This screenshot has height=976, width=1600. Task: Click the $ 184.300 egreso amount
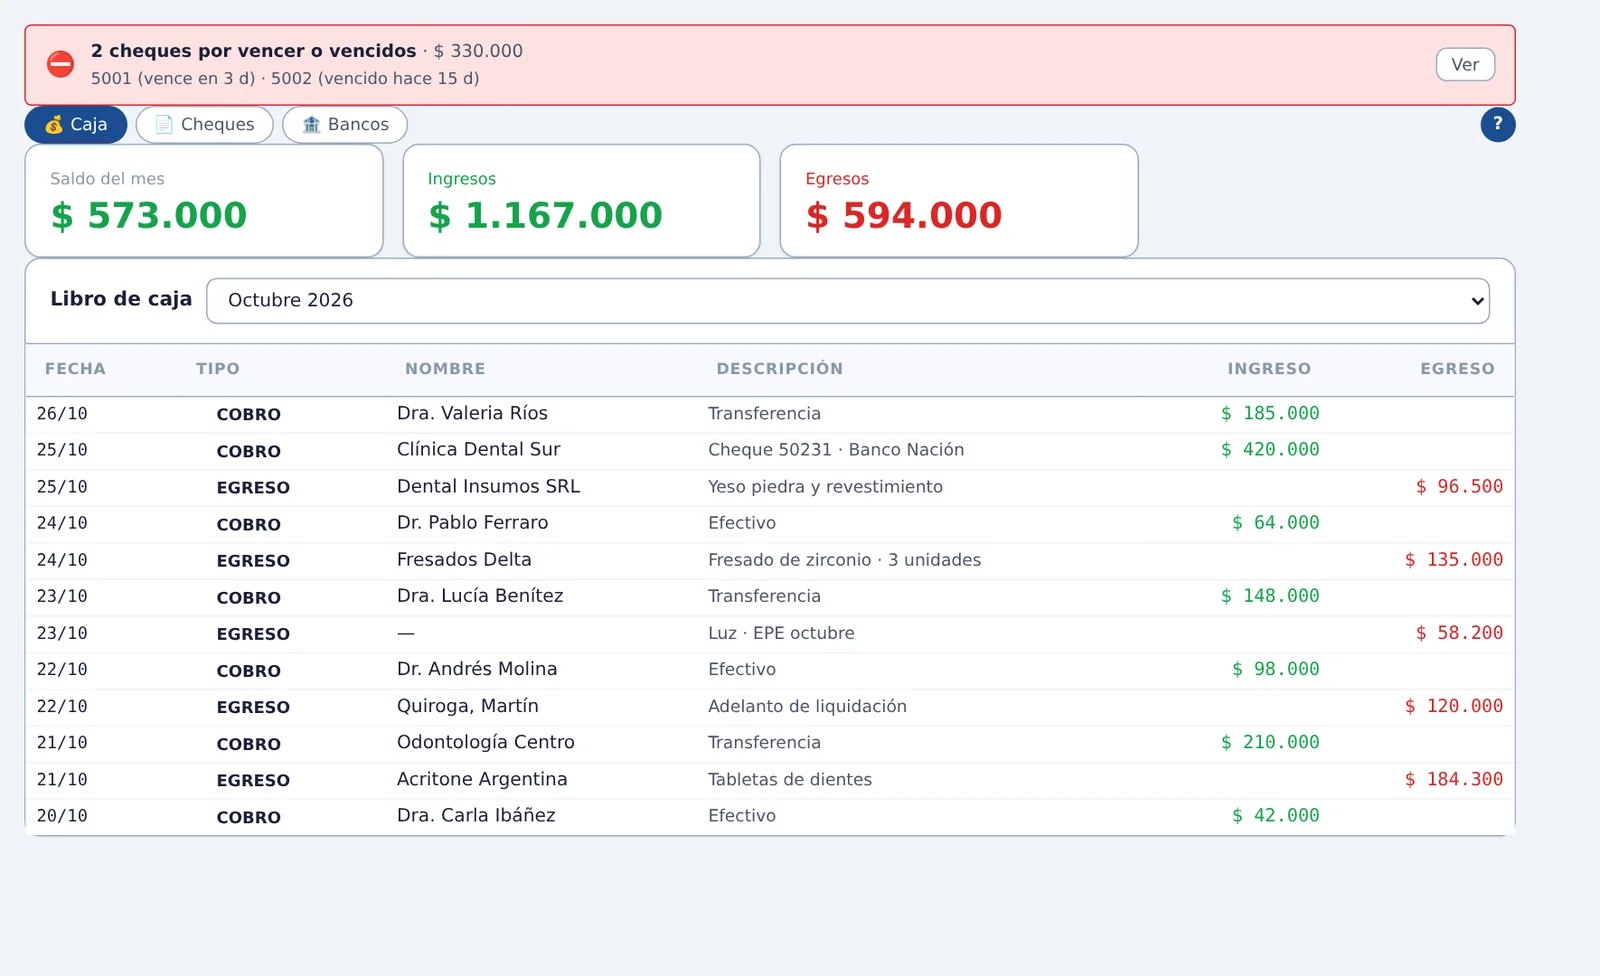coord(1454,779)
